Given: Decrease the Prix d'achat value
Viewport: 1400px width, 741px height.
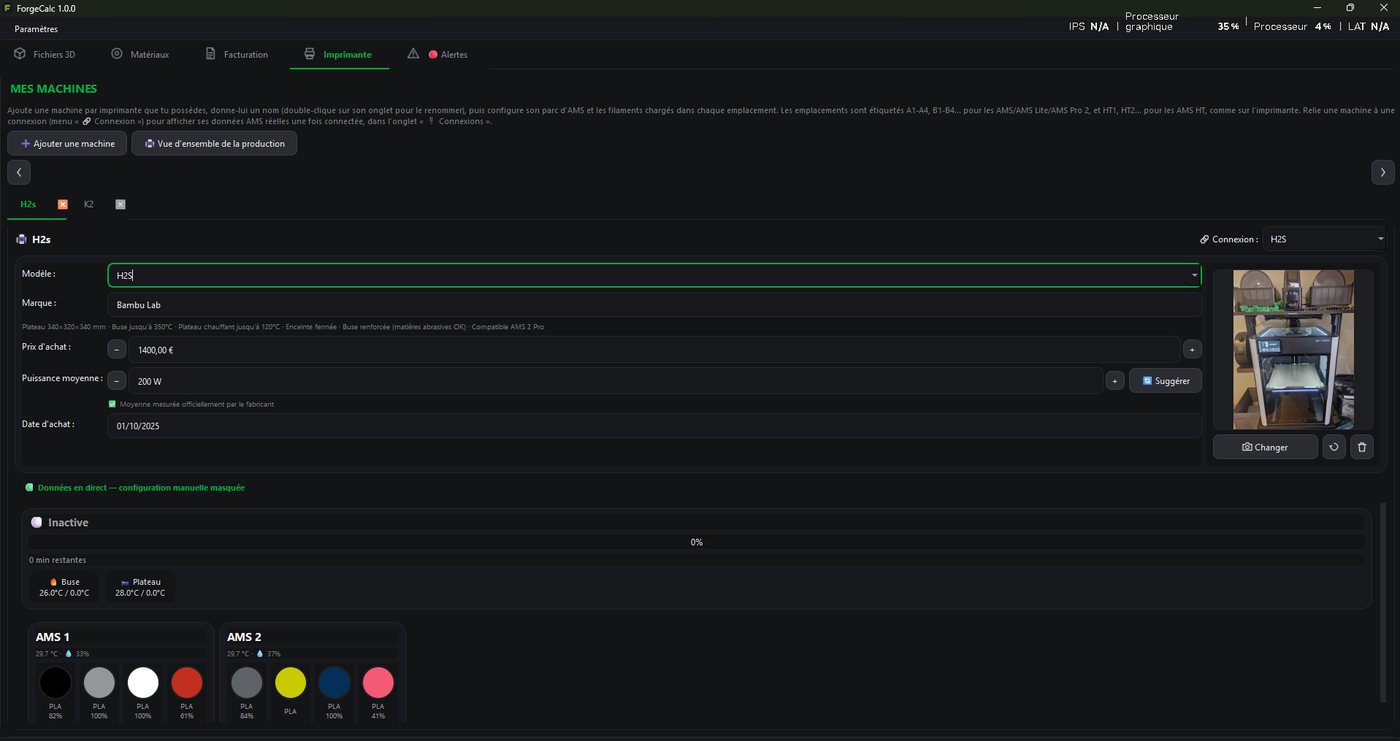Looking at the screenshot, I should coord(117,350).
